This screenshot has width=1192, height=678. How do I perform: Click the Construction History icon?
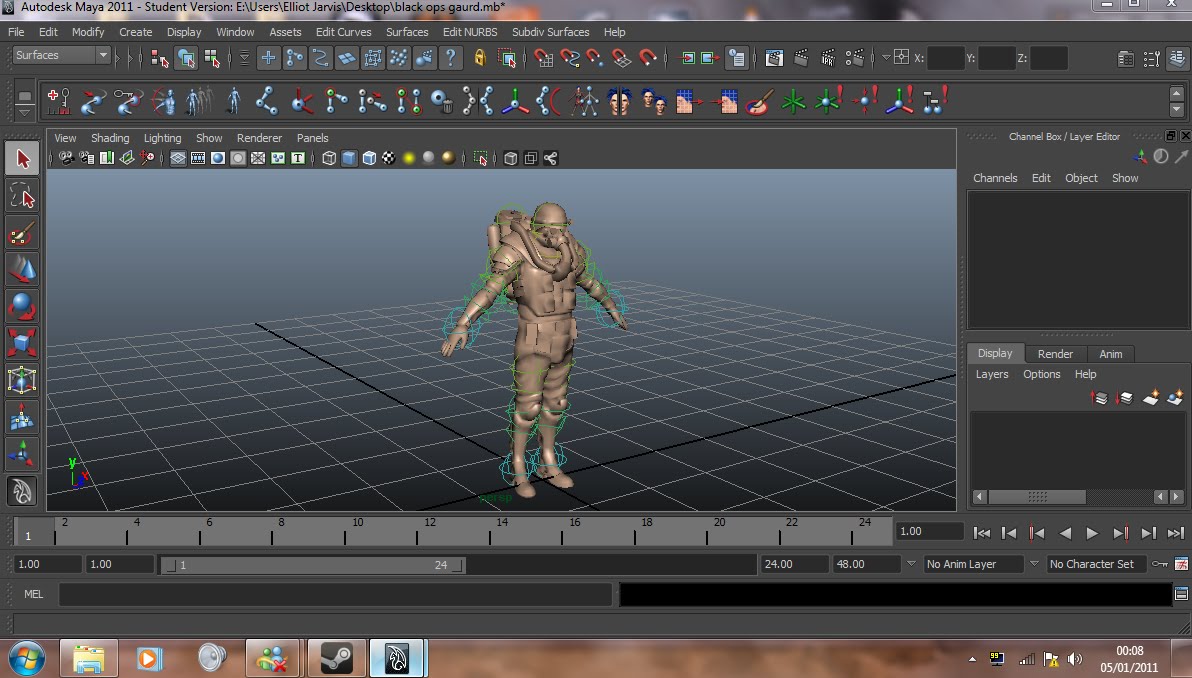point(736,58)
